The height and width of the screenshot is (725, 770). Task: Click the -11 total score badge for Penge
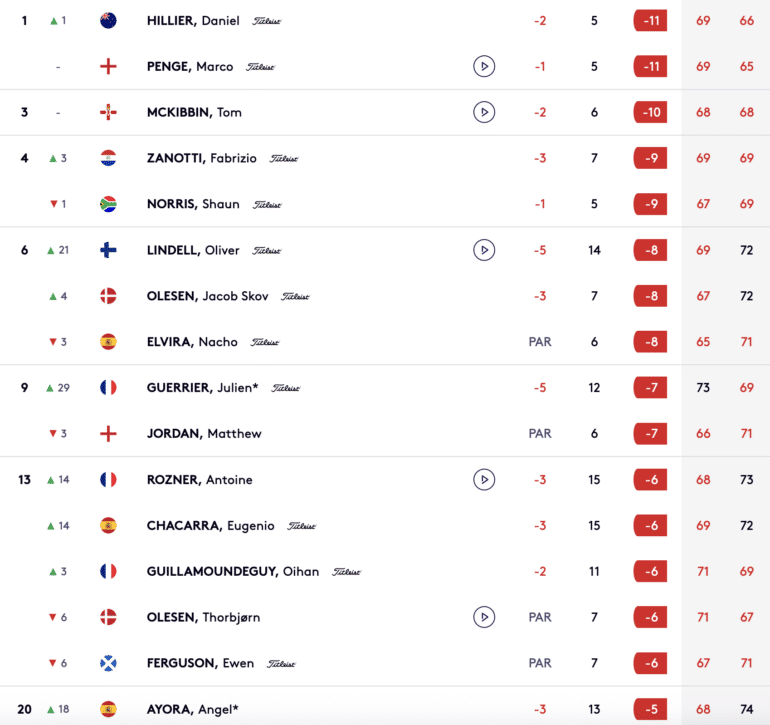click(651, 66)
